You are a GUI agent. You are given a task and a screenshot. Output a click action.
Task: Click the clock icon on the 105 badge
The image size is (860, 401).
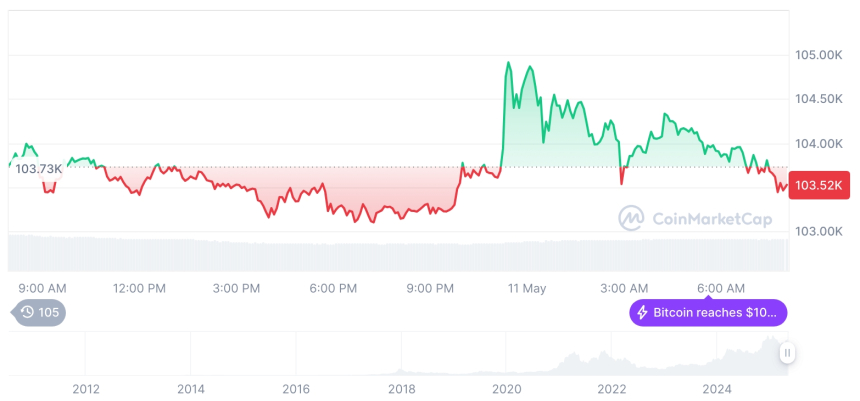tap(27, 313)
